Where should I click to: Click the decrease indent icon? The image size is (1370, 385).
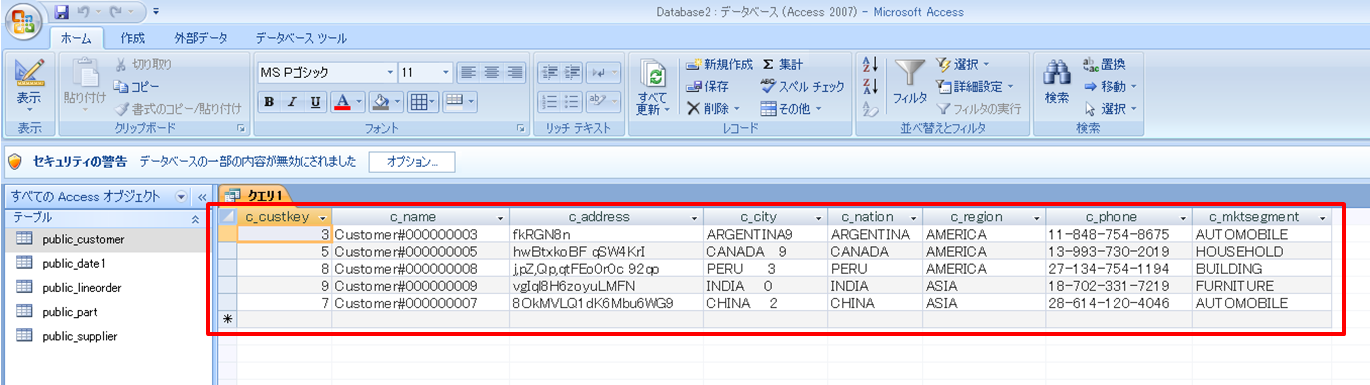click(549, 72)
